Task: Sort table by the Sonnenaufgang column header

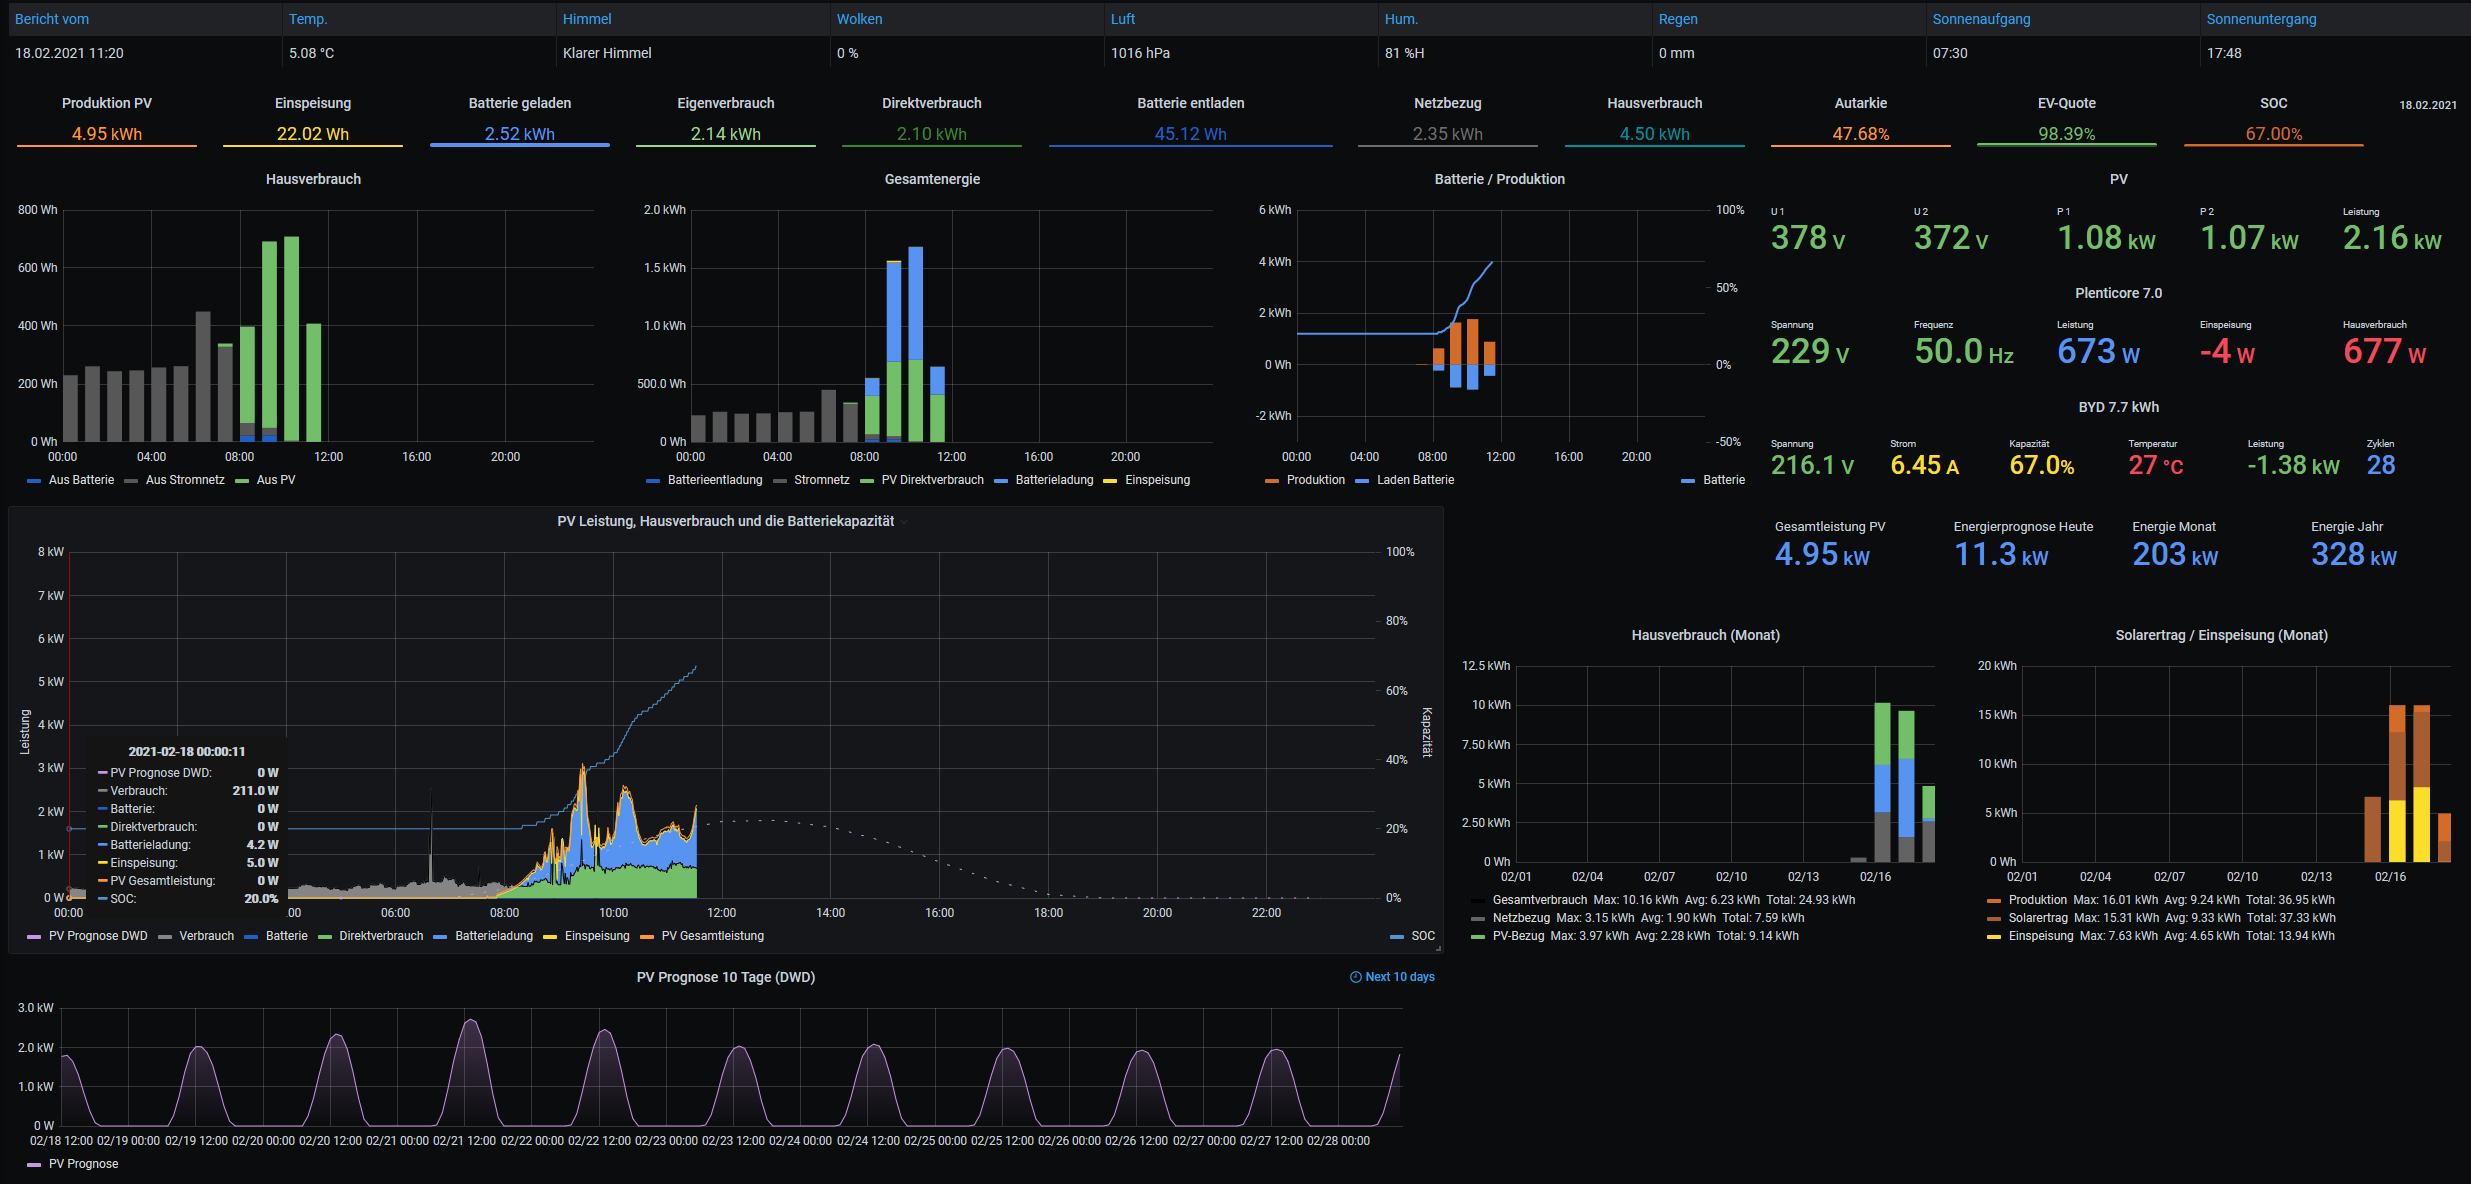Action: [x=1981, y=19]
